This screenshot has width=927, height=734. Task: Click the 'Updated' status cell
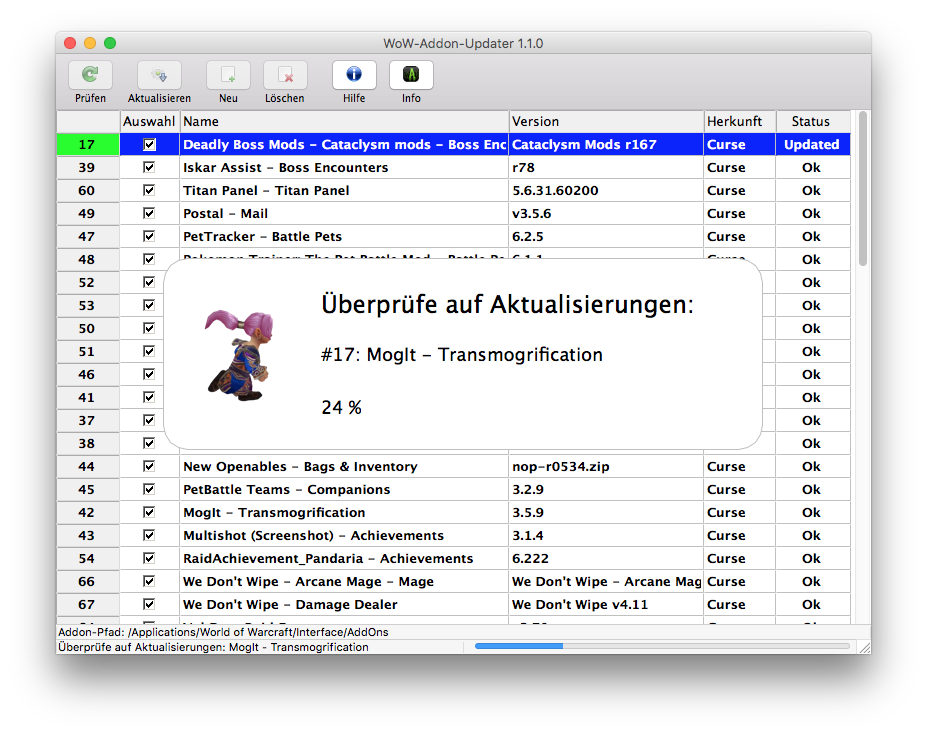tap(813, 144)
